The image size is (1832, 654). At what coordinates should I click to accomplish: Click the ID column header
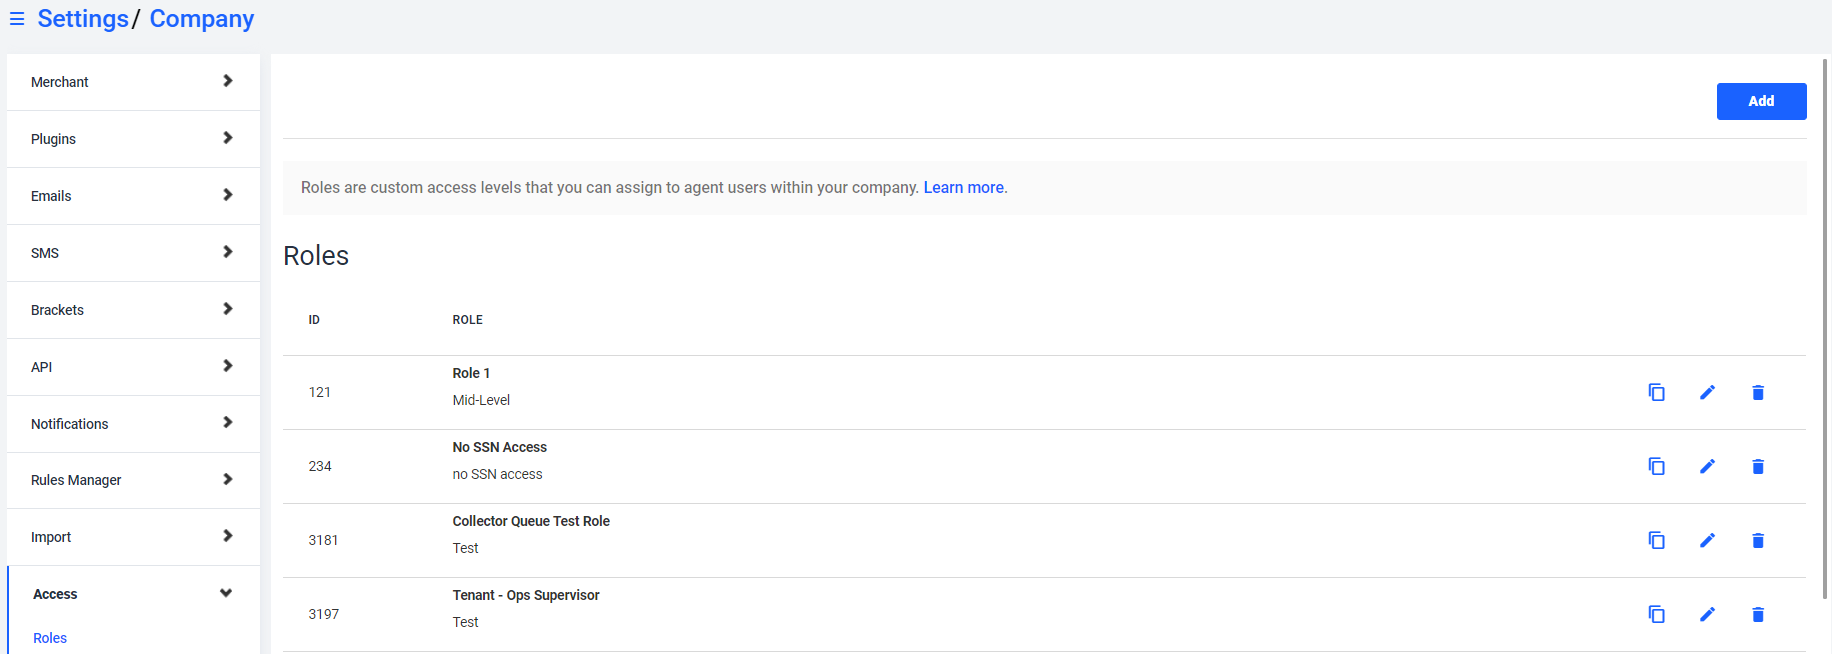pyautogui.click(x=314, y=320)
